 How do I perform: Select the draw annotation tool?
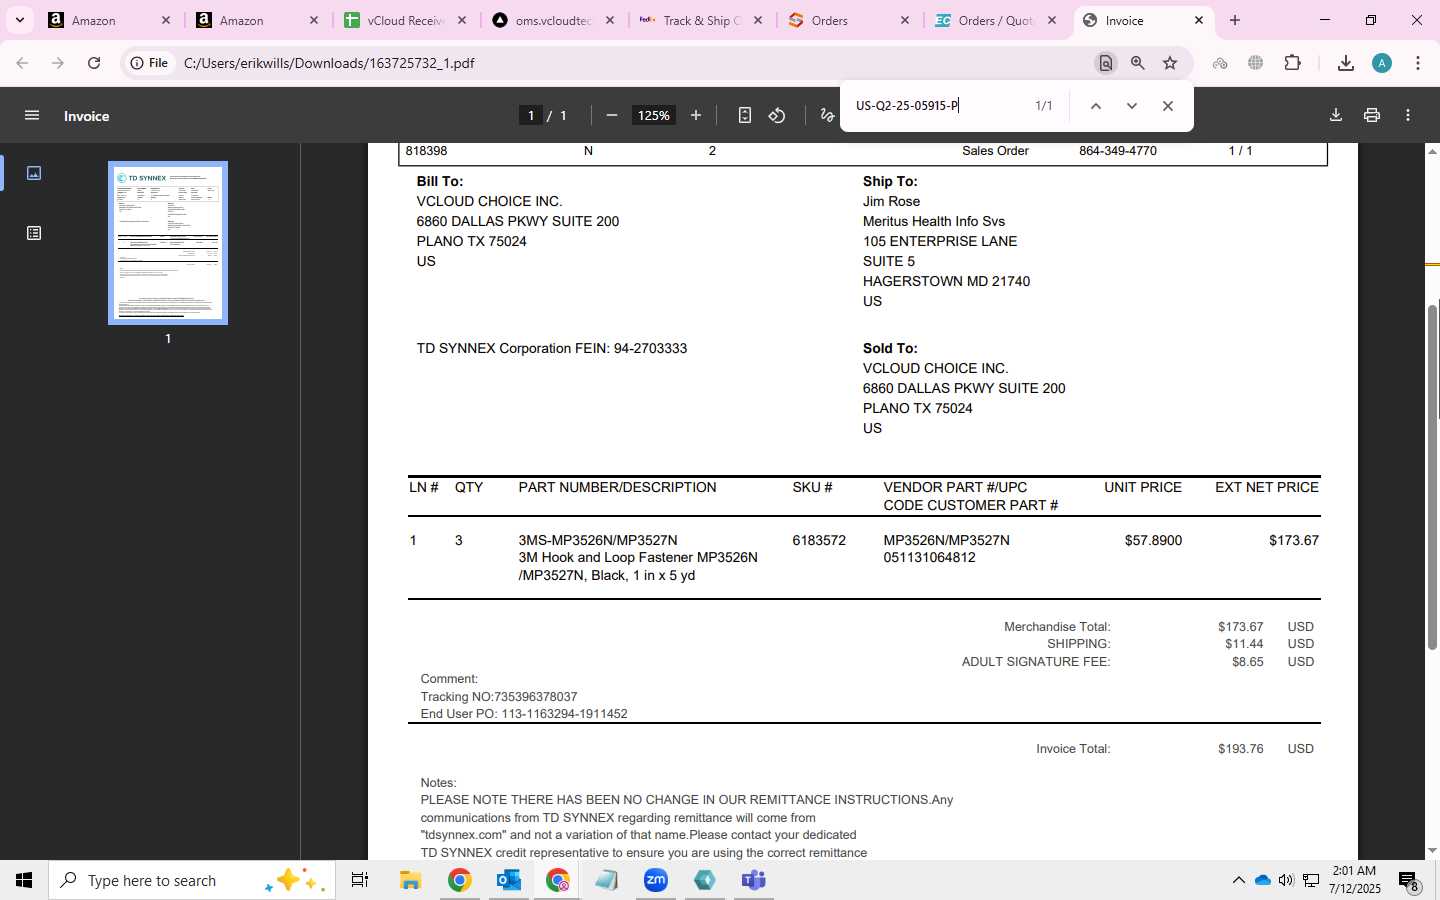pyautogui.click(x=827, y=116)
